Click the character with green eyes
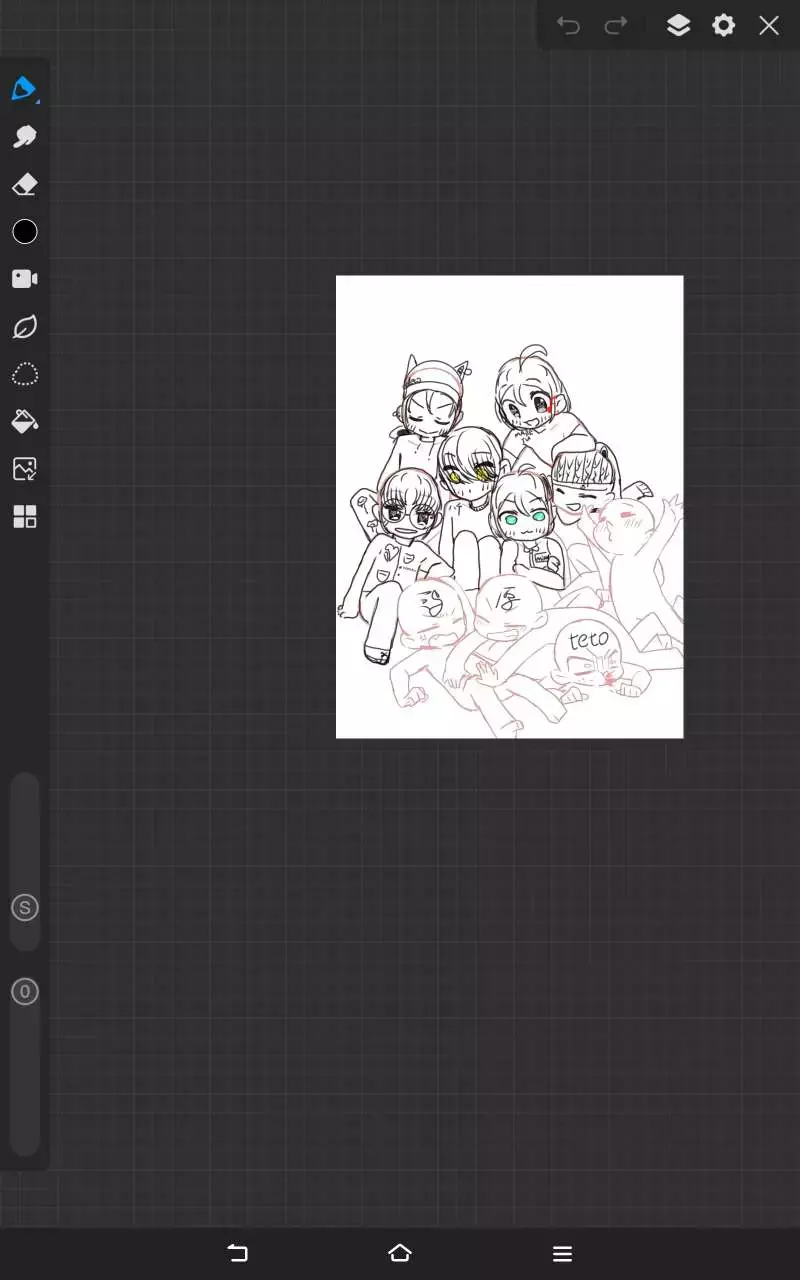The image size is (800, 1280). (523, 525)
